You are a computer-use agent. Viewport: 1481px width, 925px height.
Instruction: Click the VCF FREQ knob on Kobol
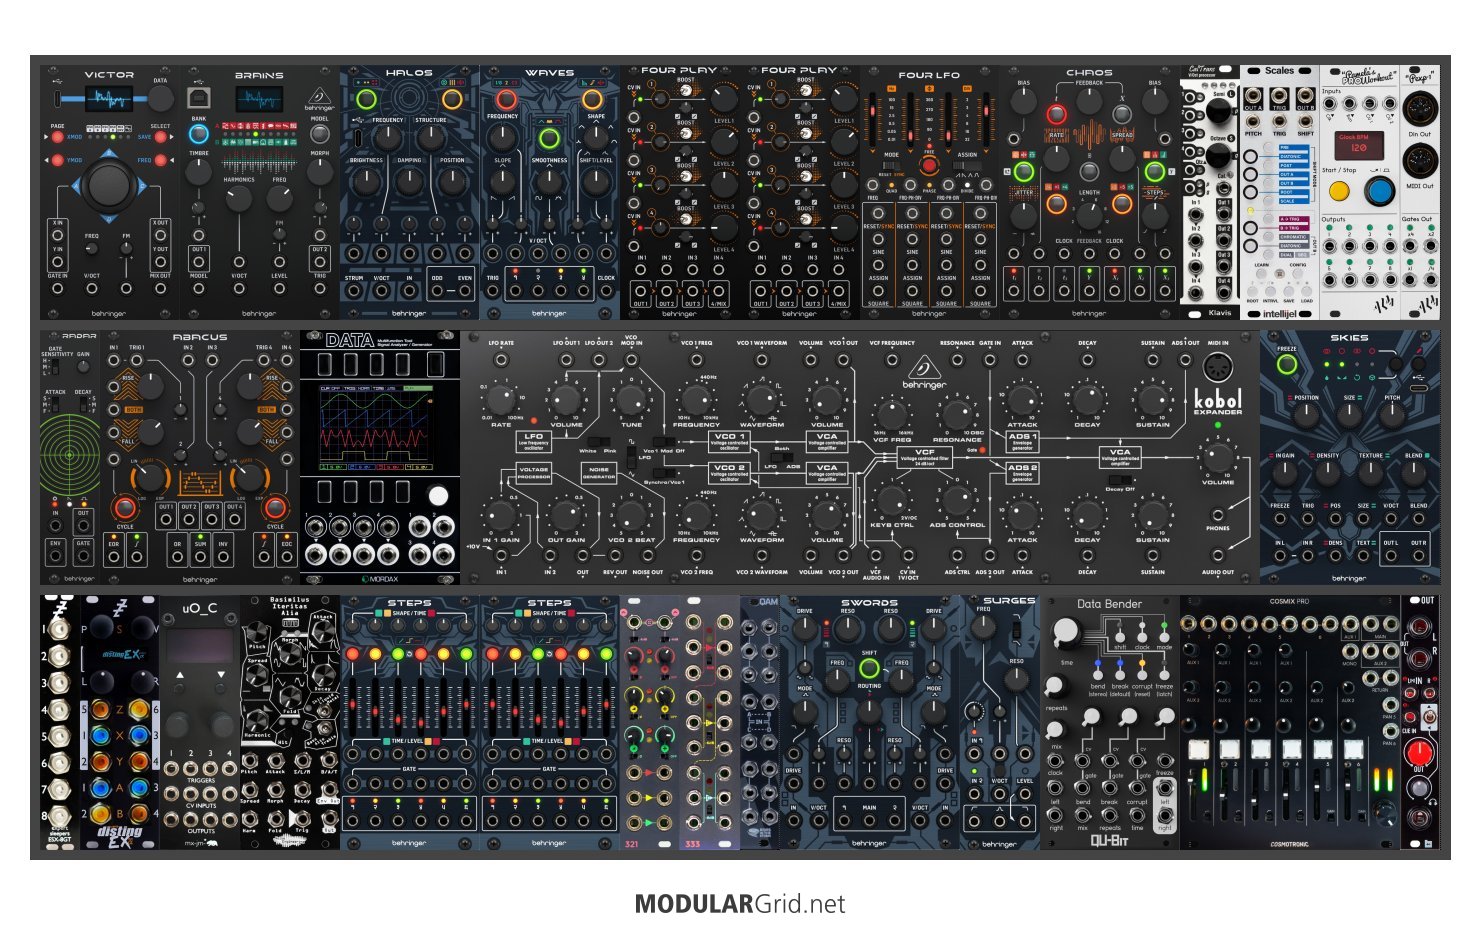(x=892, y=414)
